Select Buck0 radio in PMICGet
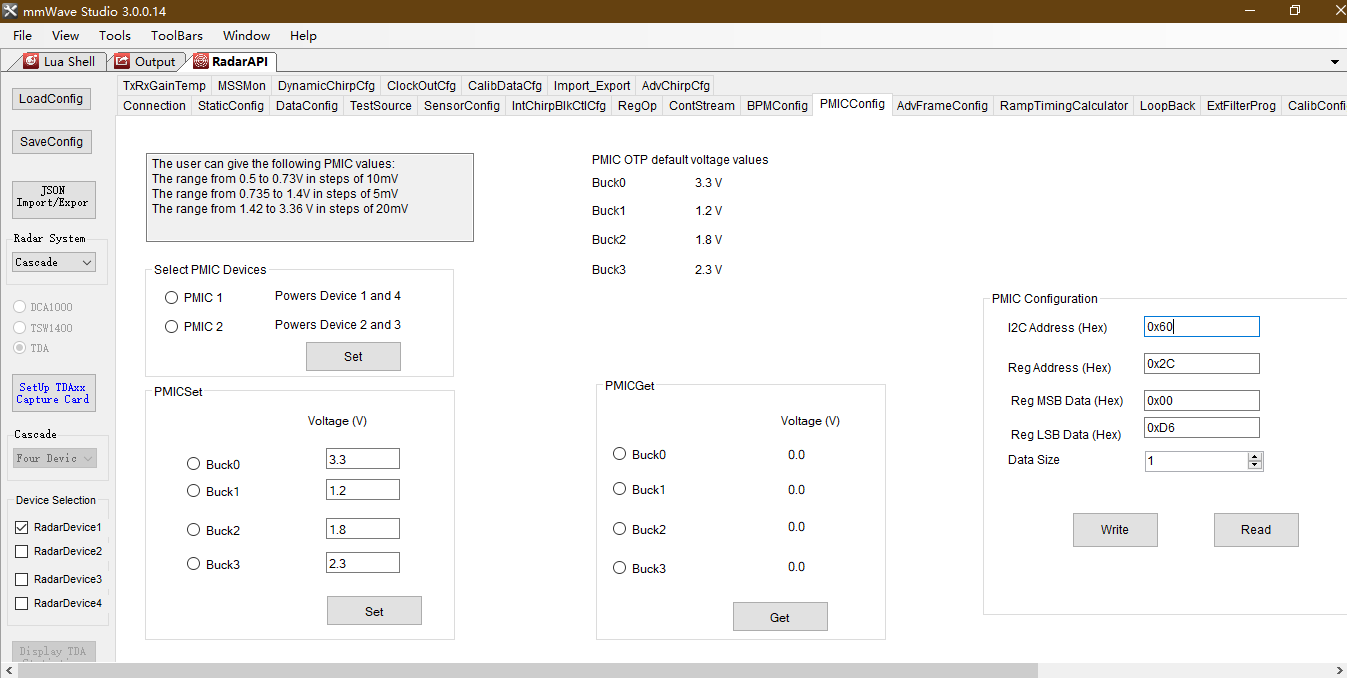 pyautogui.click(x=620, y=454)
